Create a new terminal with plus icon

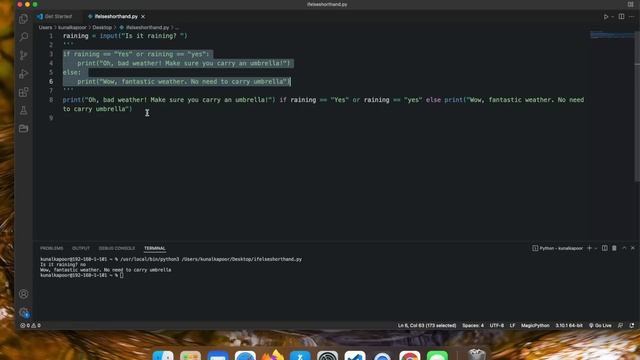[589, 248]
